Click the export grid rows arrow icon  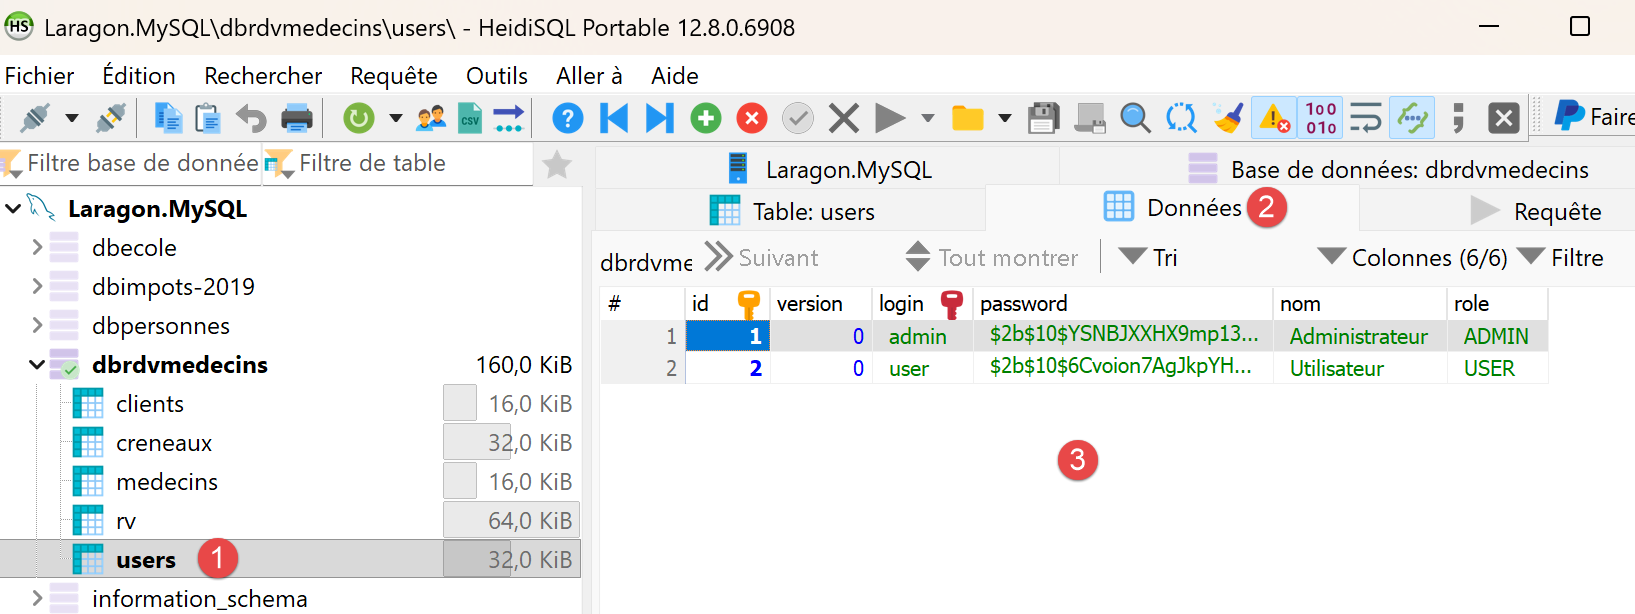(508, 118)
